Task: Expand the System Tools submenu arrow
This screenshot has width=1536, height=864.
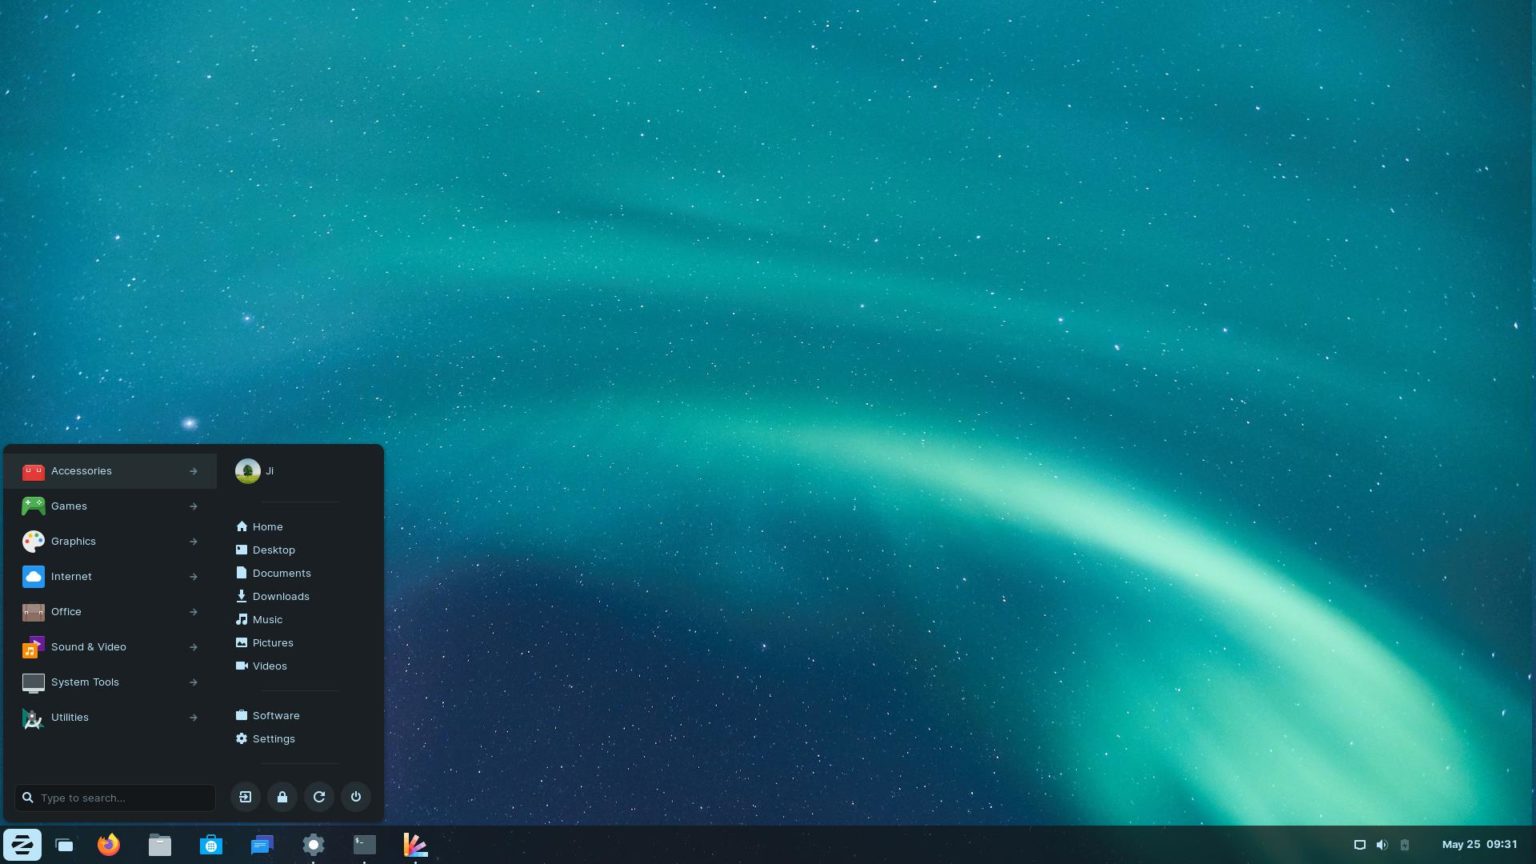Action: point(193,682)
